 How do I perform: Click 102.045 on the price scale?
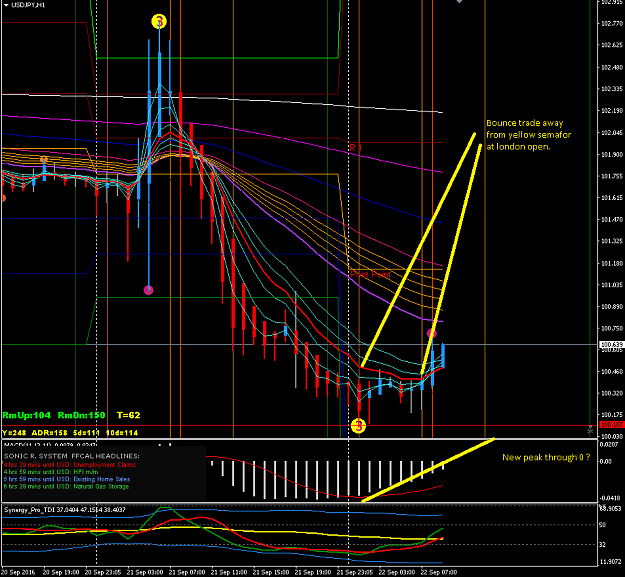coord(612,133)
